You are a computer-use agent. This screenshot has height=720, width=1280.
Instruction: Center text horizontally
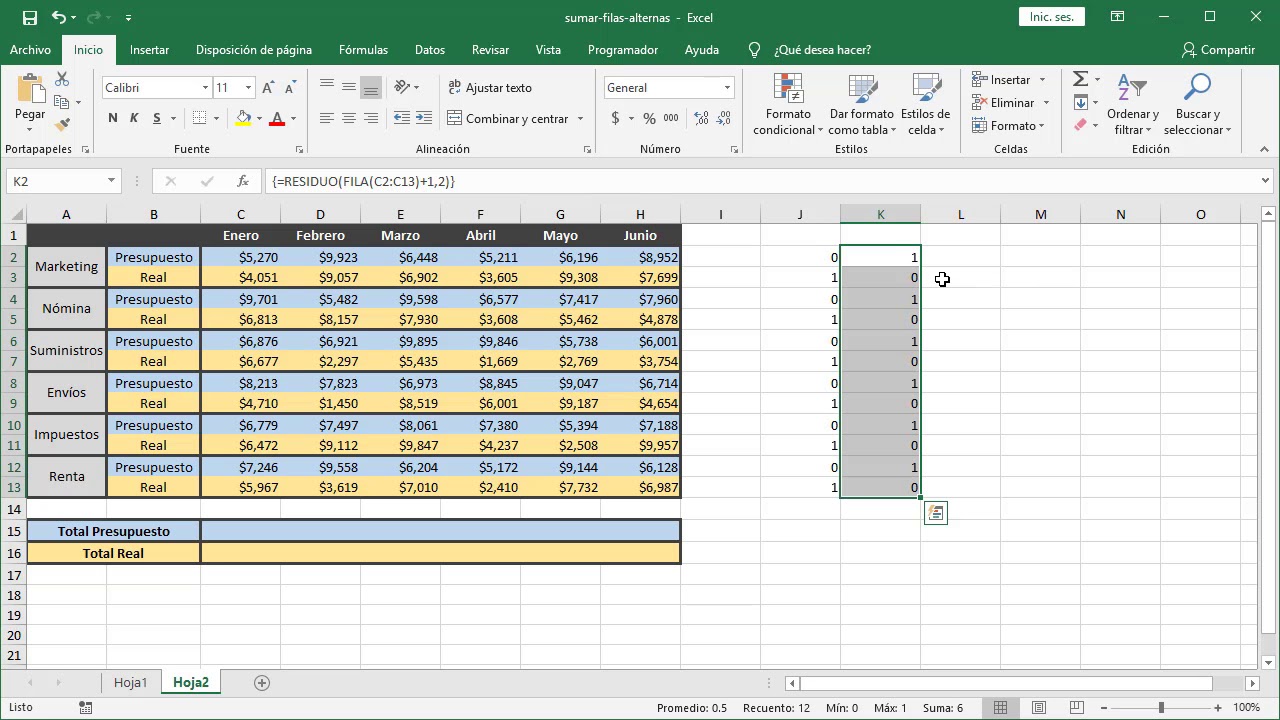point(349,118)
